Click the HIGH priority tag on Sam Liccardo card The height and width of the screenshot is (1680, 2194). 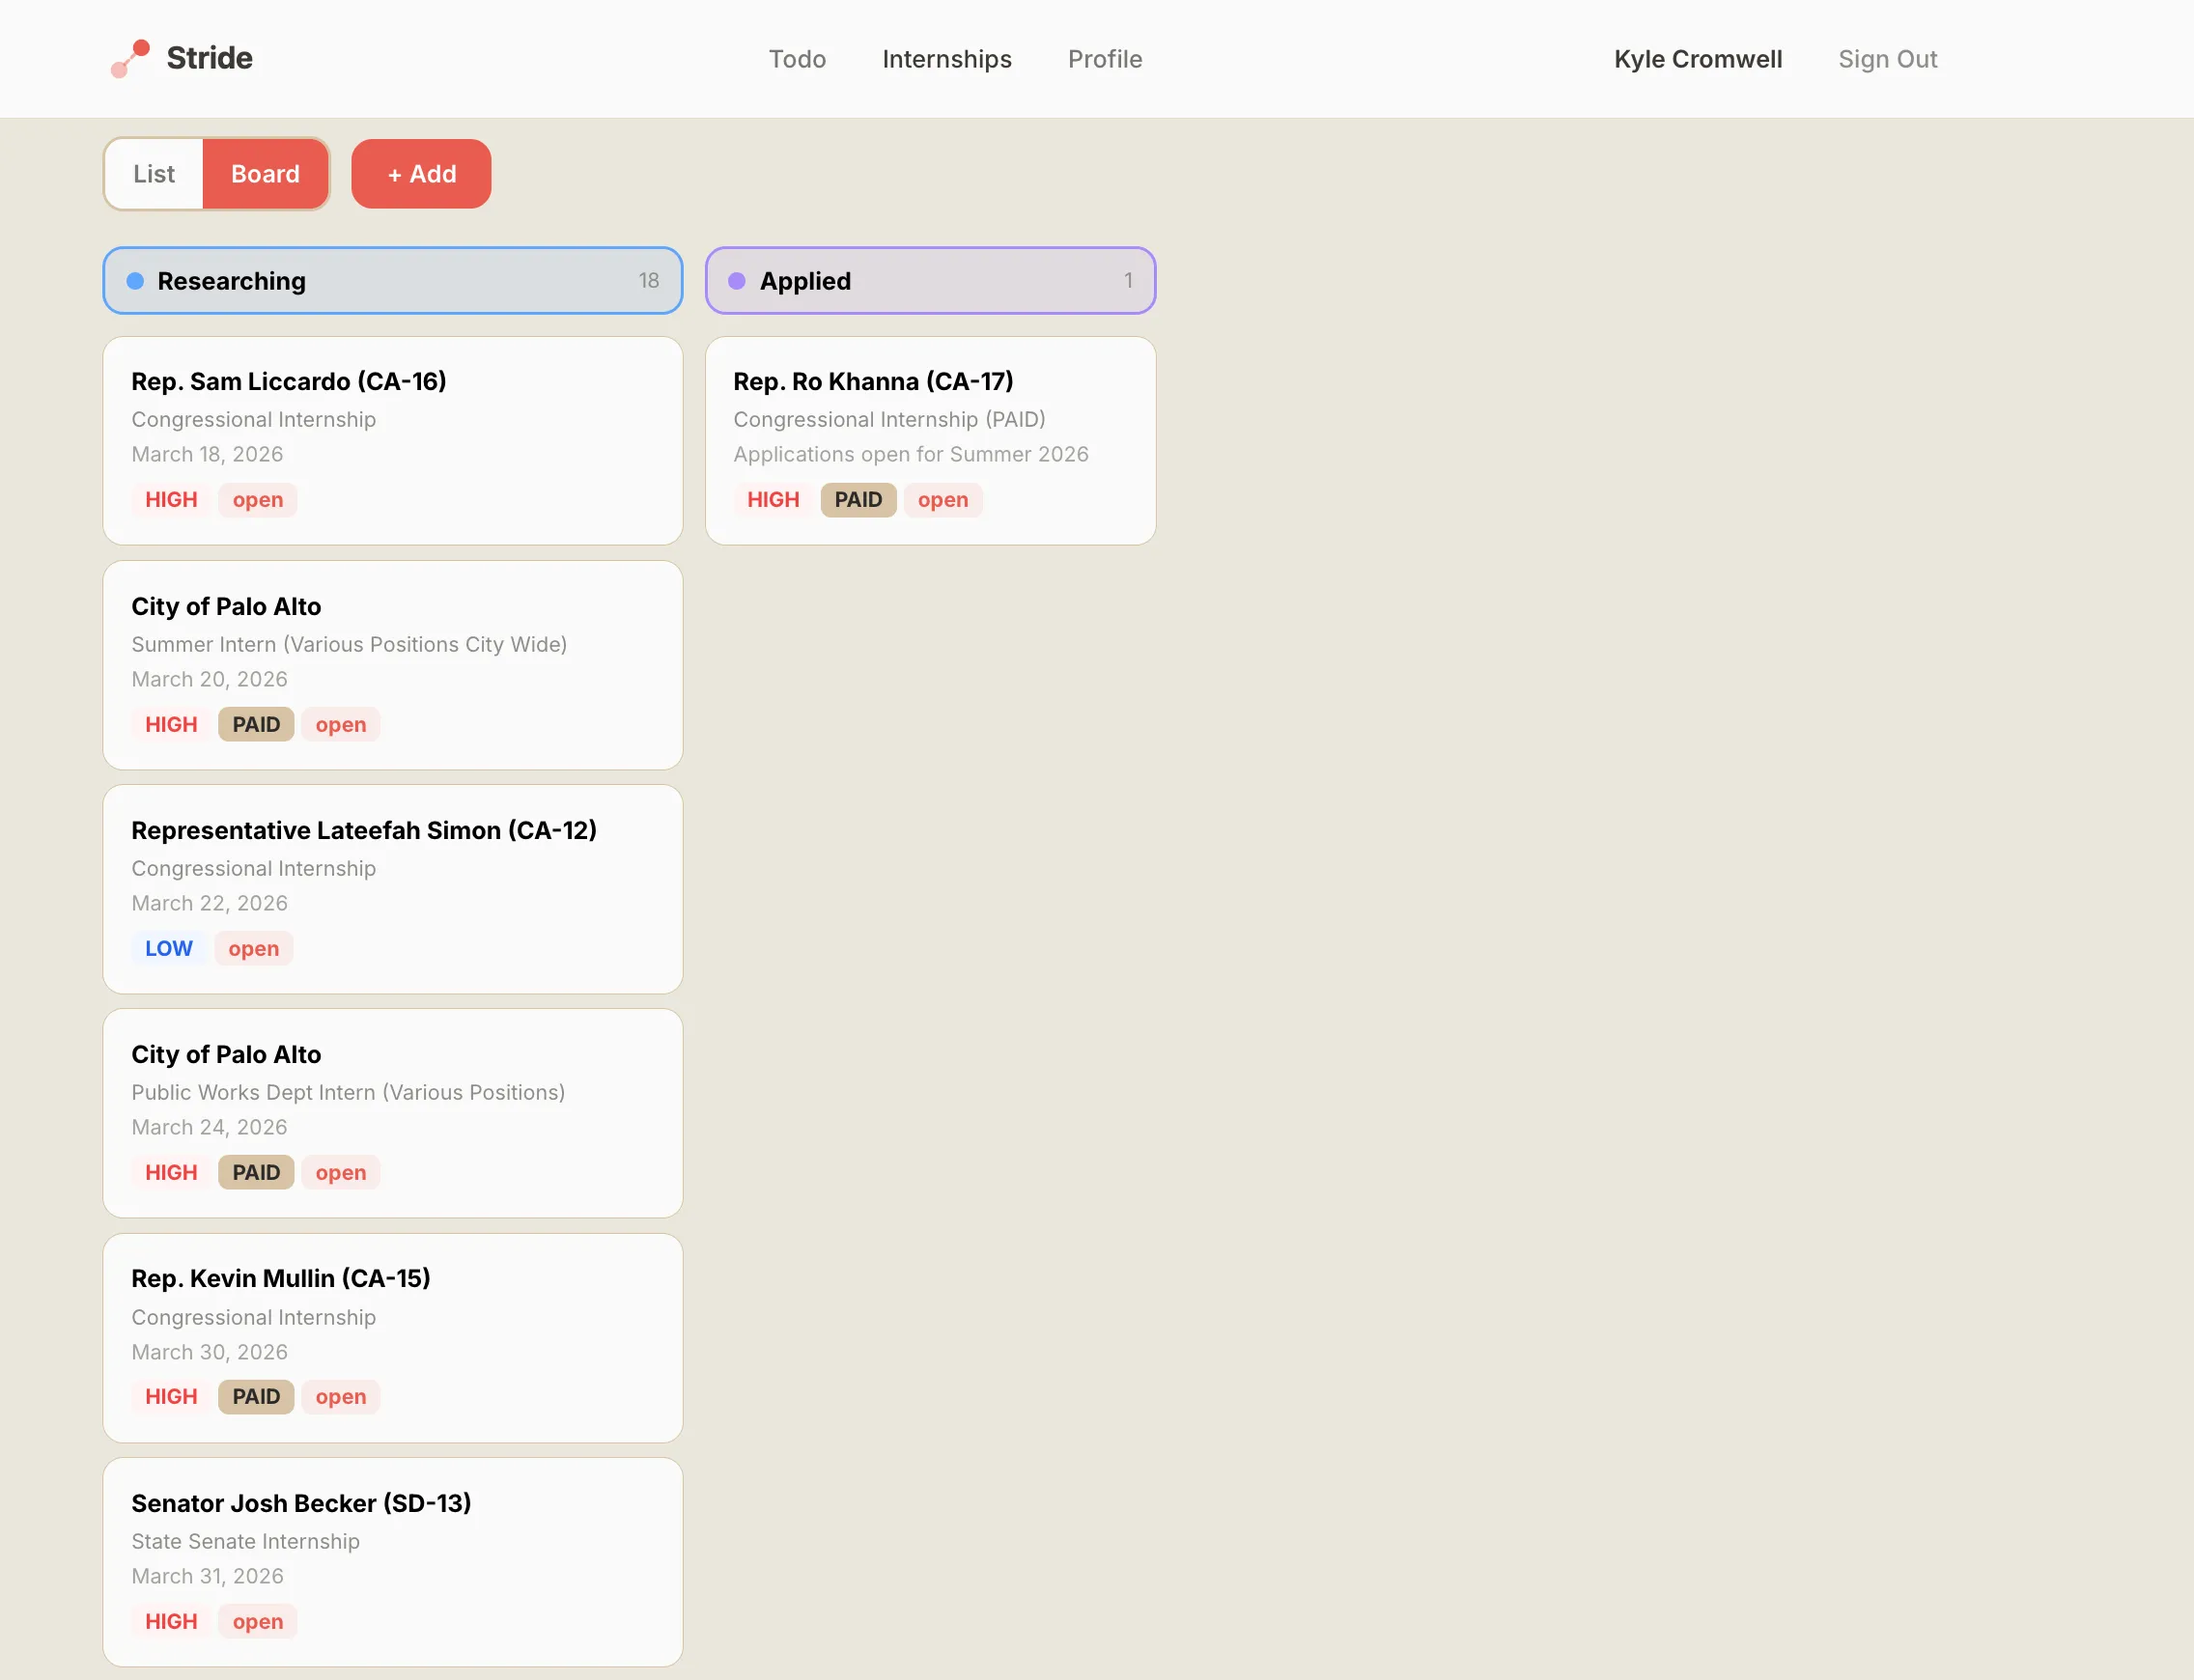point(170,499)
